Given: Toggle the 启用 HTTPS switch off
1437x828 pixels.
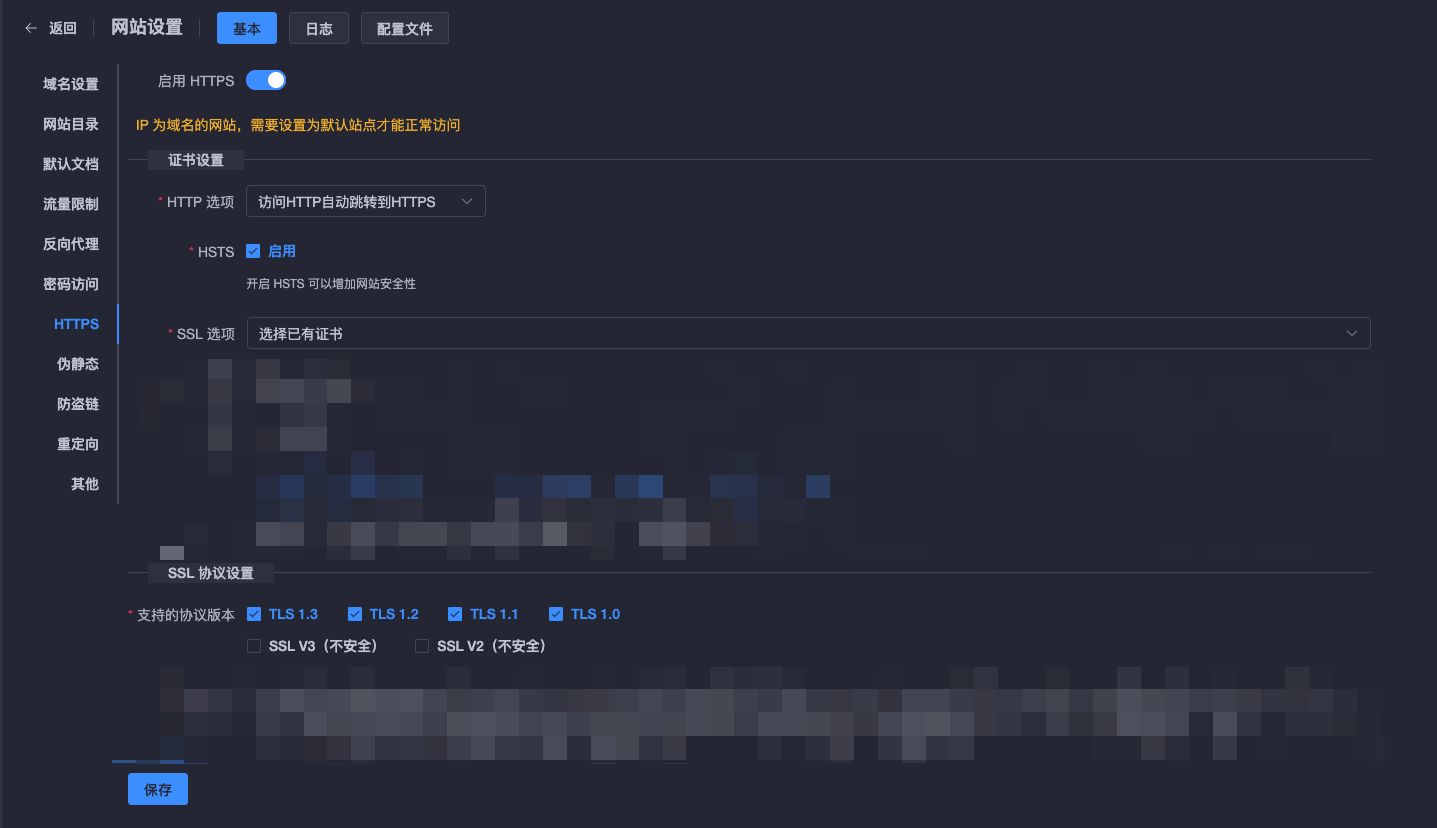Looking at the screenshot, I should click(266, 81).
